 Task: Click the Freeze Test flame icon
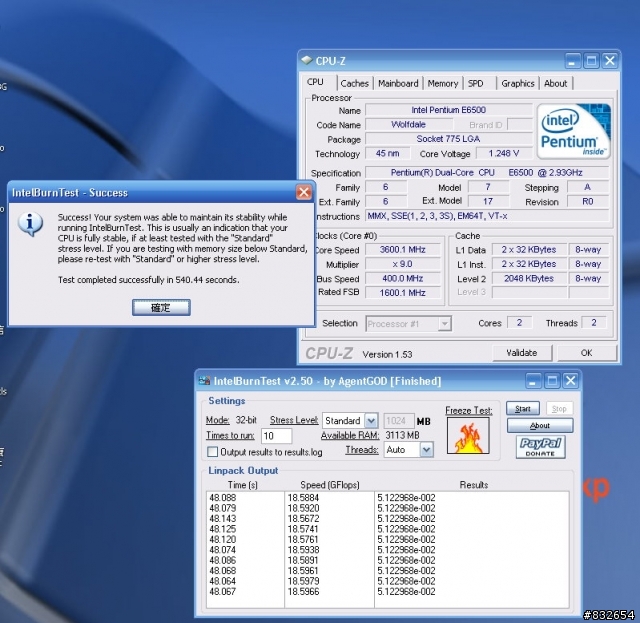click(468, 436)
